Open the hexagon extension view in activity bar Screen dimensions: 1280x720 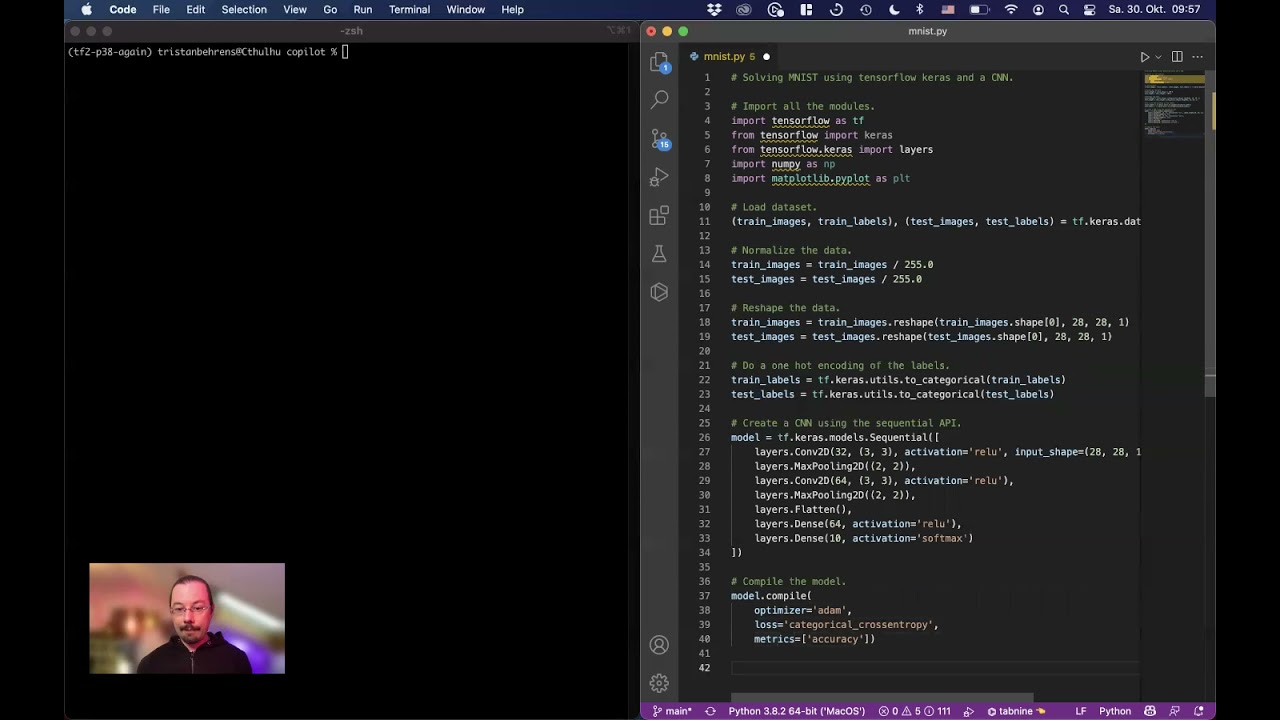click(659, 292)
